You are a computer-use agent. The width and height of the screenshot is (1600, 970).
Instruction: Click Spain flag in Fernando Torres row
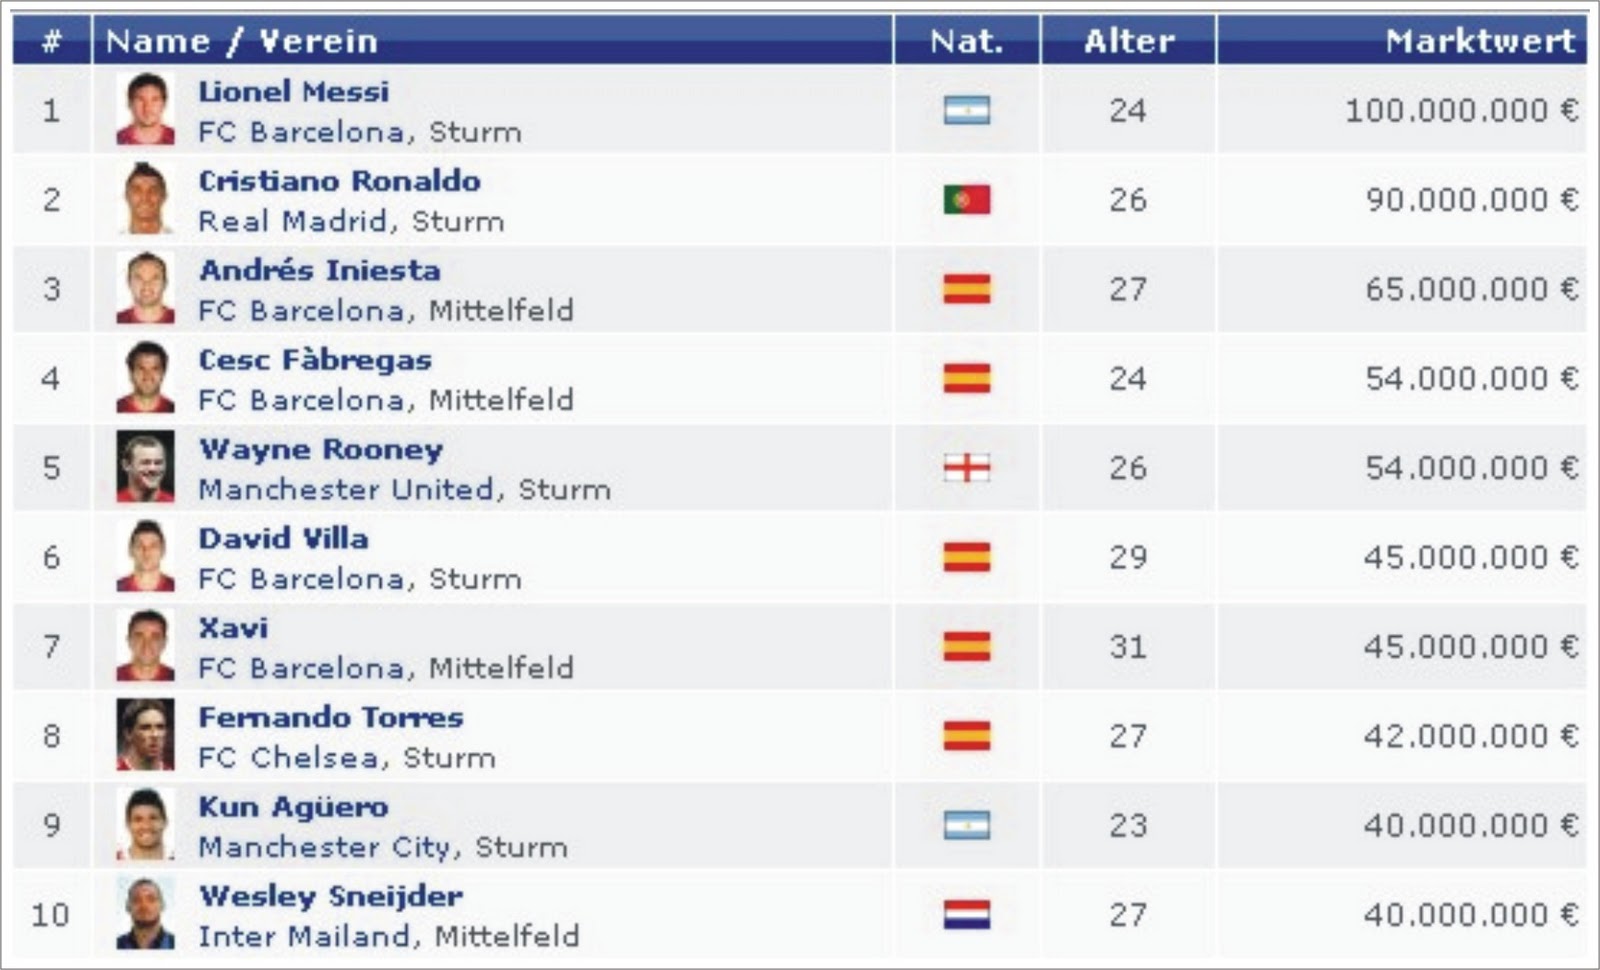click(966, 735)
